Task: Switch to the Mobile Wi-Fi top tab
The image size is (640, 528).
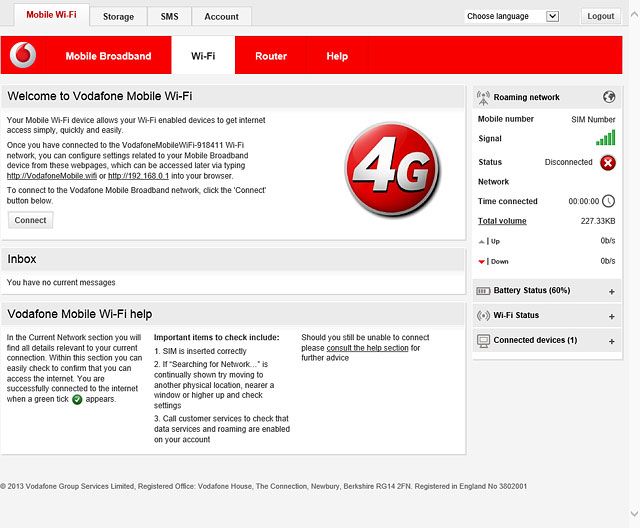Action: point(51,15)
